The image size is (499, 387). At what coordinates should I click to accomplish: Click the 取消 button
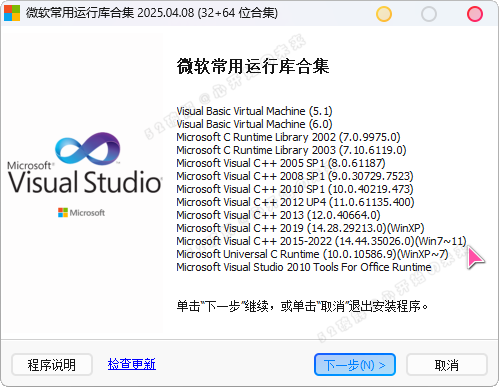pyautogui.click(x=447, y=365)
